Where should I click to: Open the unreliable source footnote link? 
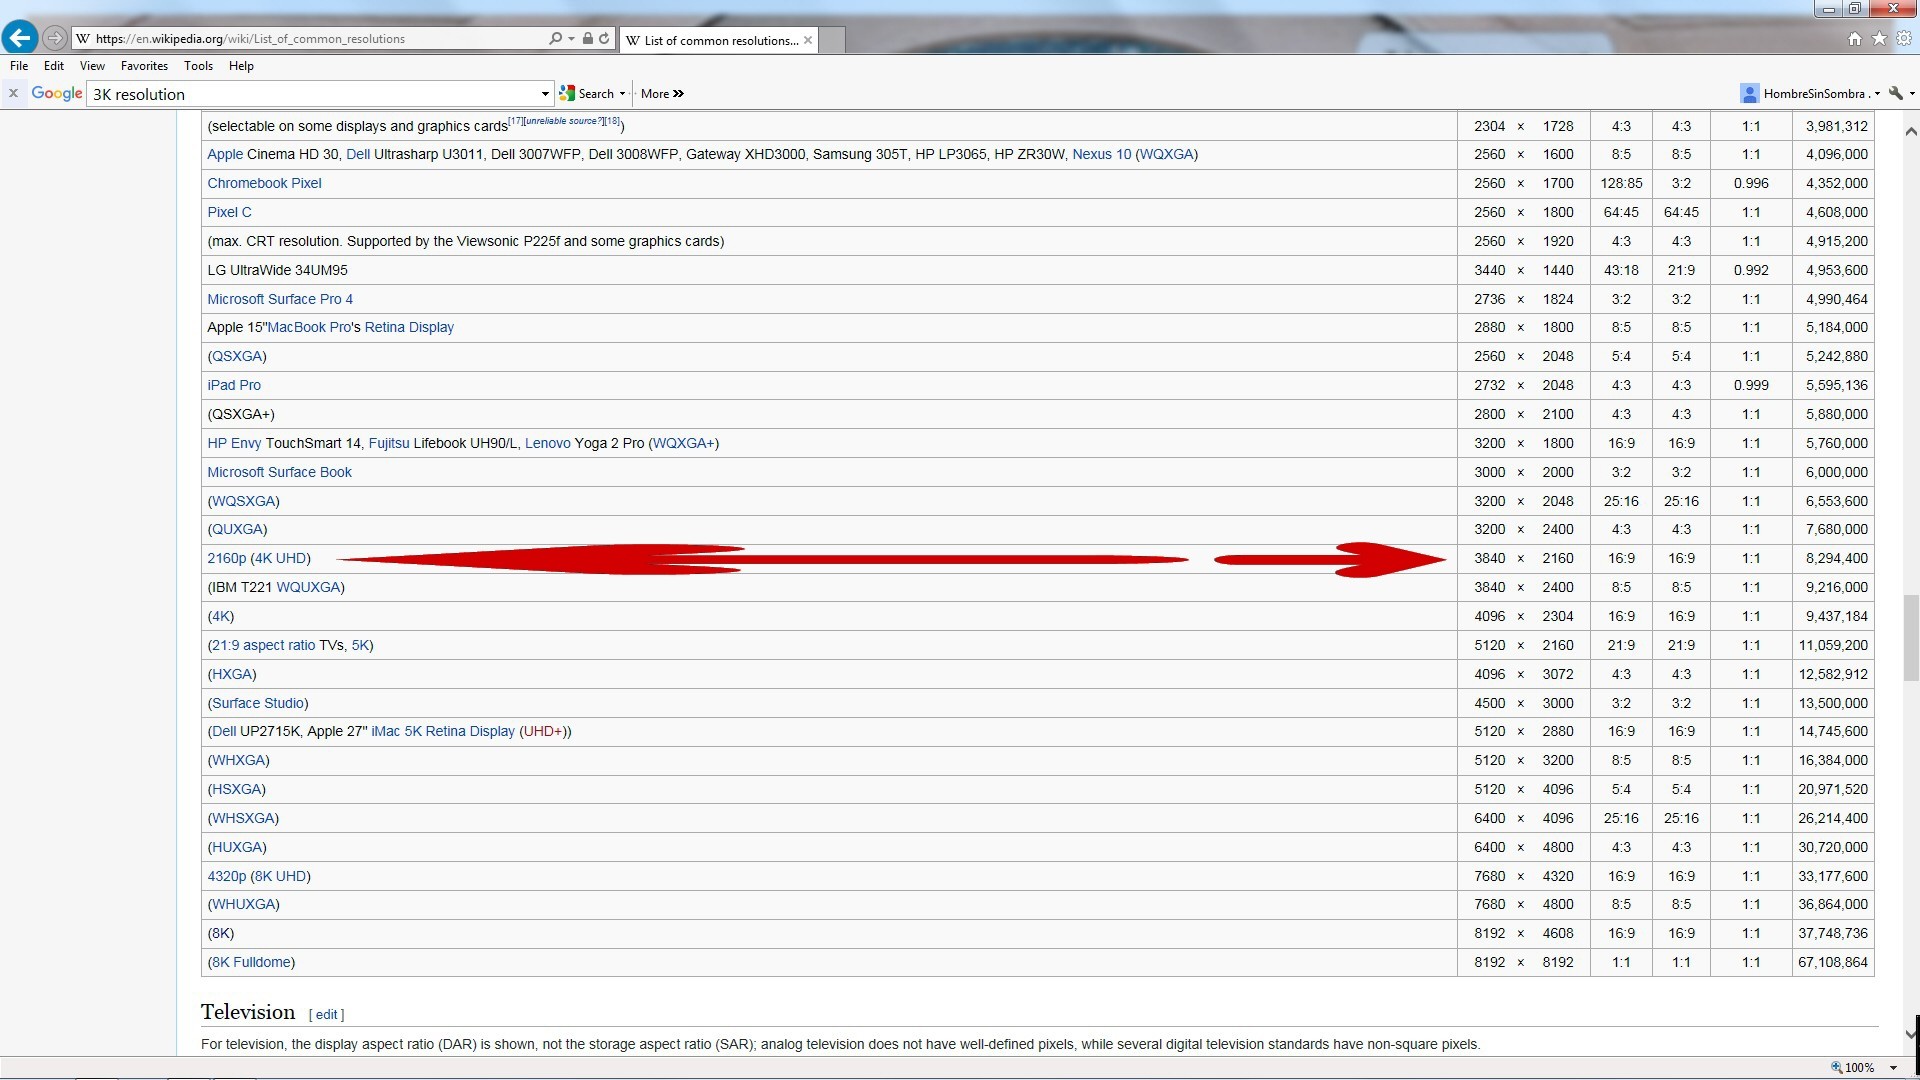pyautogui.click(x=563, y=121)
